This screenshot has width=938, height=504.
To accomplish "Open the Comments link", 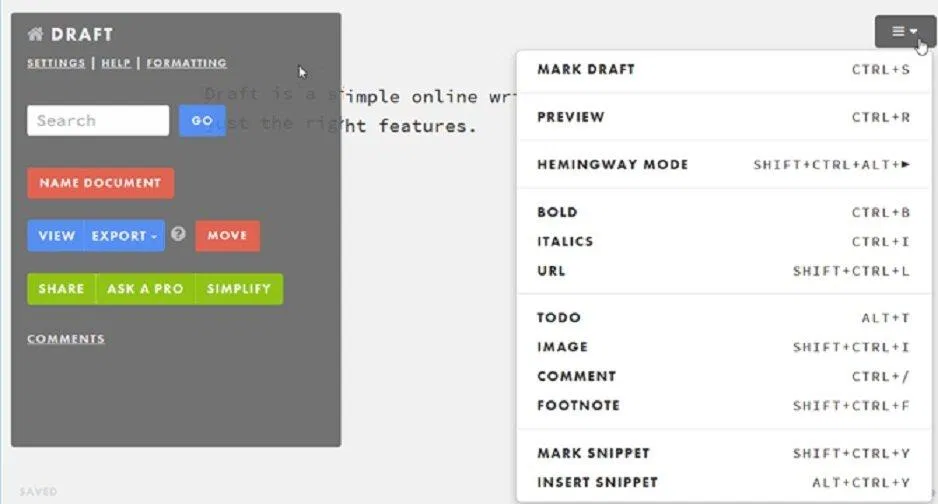I will pos(66,339).
